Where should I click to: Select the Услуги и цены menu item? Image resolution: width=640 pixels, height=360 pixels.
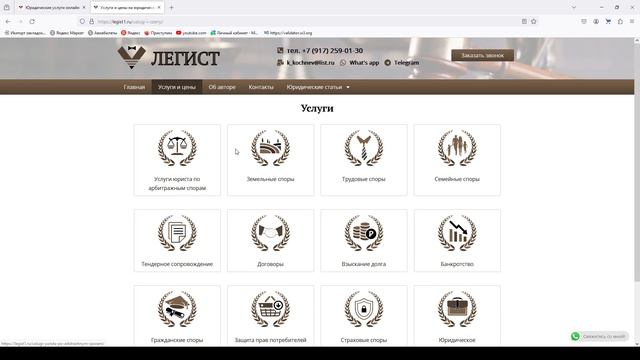pos(177,87)
